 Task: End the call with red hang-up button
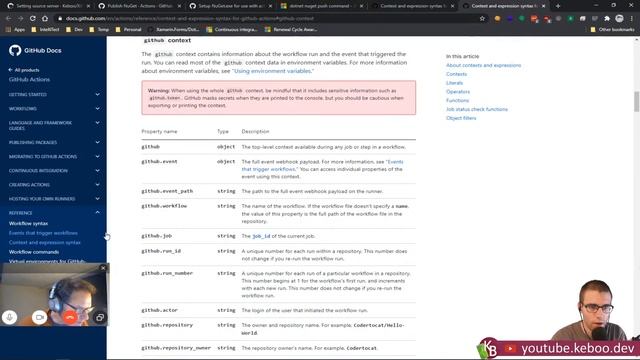(x=70, y=317)
